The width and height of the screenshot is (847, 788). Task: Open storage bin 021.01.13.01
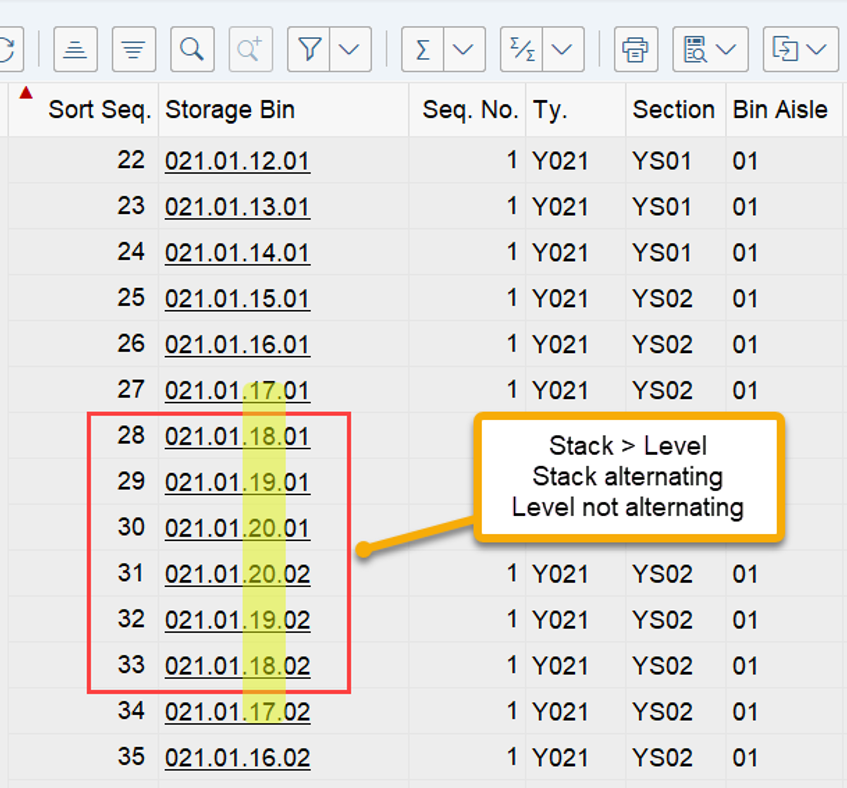237,207
